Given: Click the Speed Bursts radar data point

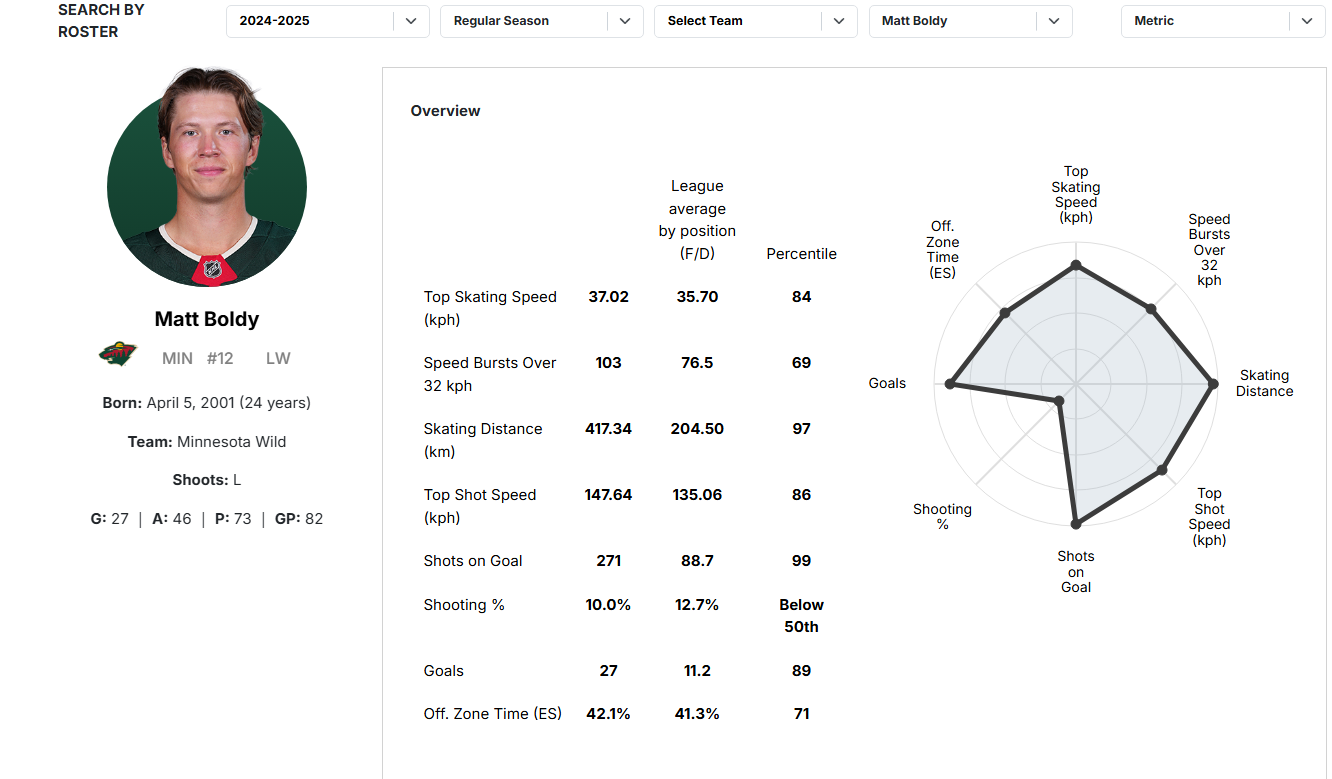Looking at the screenshot, I should point(1151,309).
